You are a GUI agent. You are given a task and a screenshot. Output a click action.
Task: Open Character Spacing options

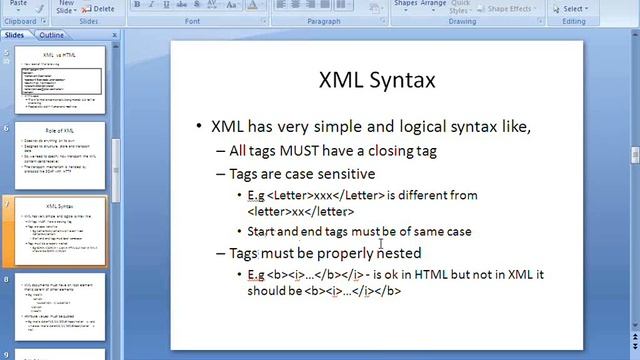212,4
